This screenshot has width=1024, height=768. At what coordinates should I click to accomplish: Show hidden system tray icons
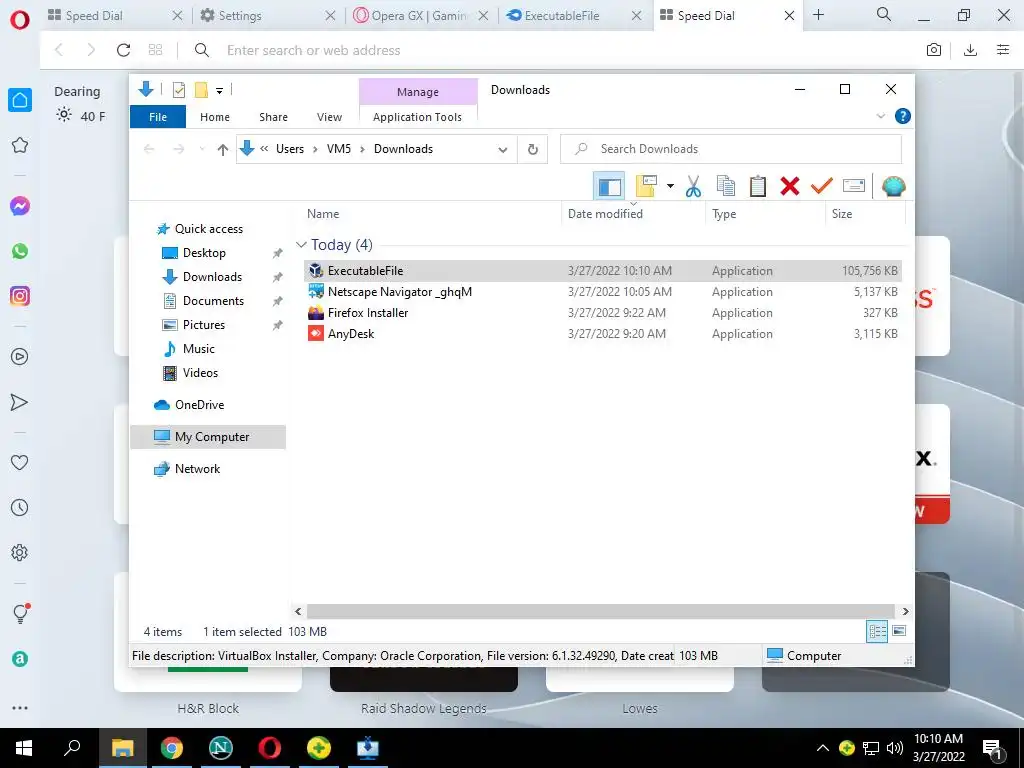click(x=823, y=748)
